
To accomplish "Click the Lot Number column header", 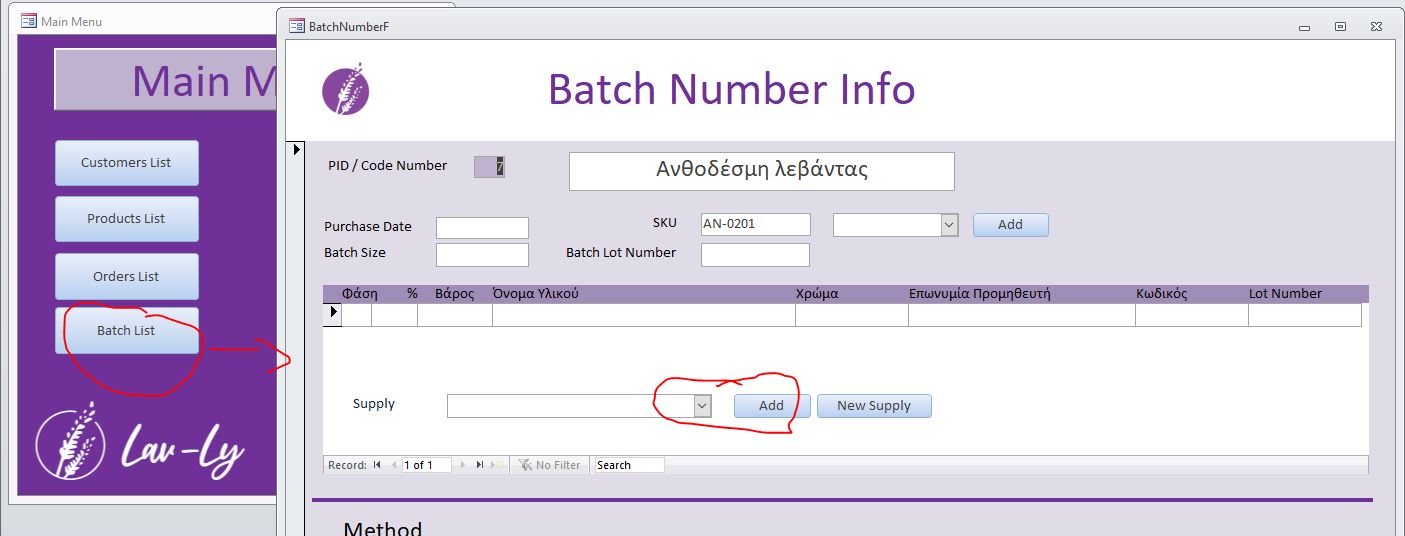I will click(x=1285, y=294).
